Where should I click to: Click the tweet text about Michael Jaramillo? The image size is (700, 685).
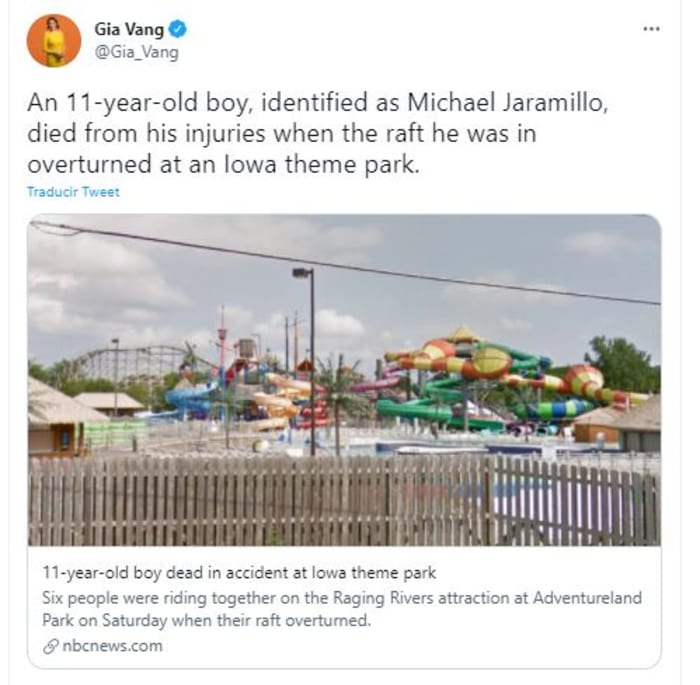click(317, 133)
